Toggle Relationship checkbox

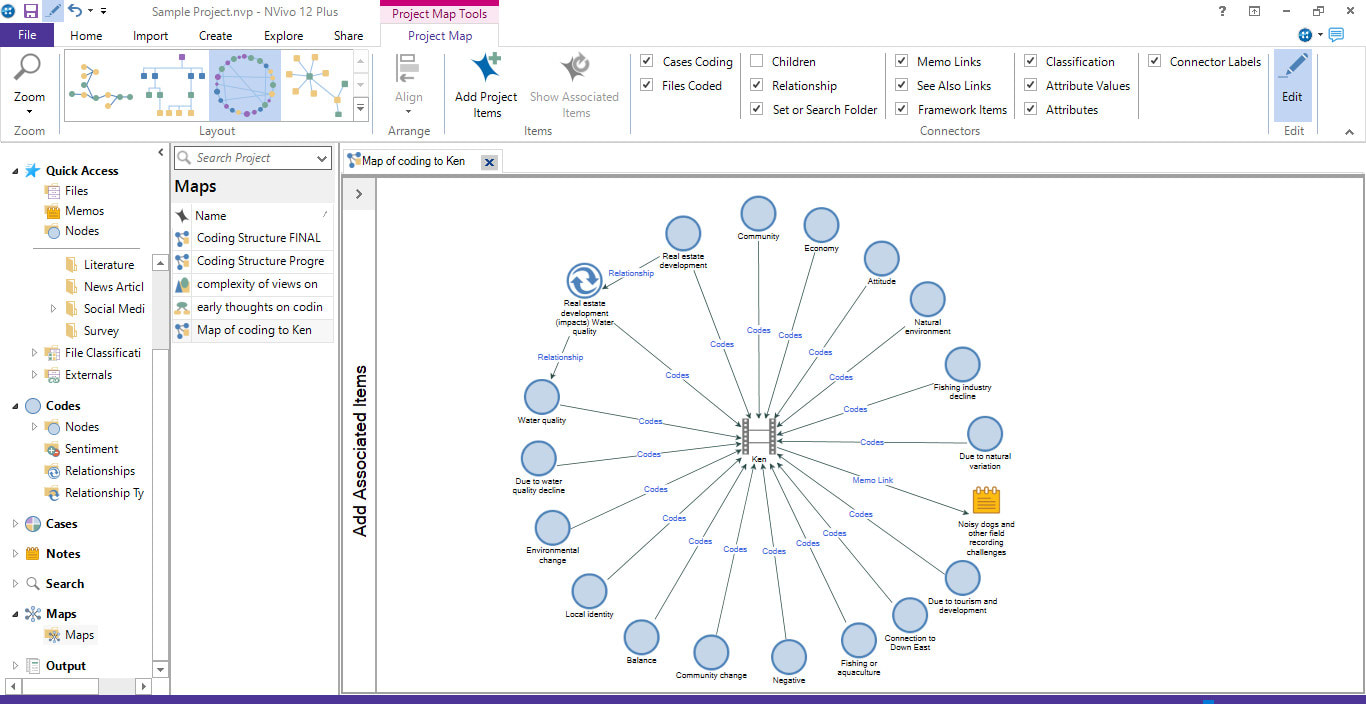[x=757, y=86]
